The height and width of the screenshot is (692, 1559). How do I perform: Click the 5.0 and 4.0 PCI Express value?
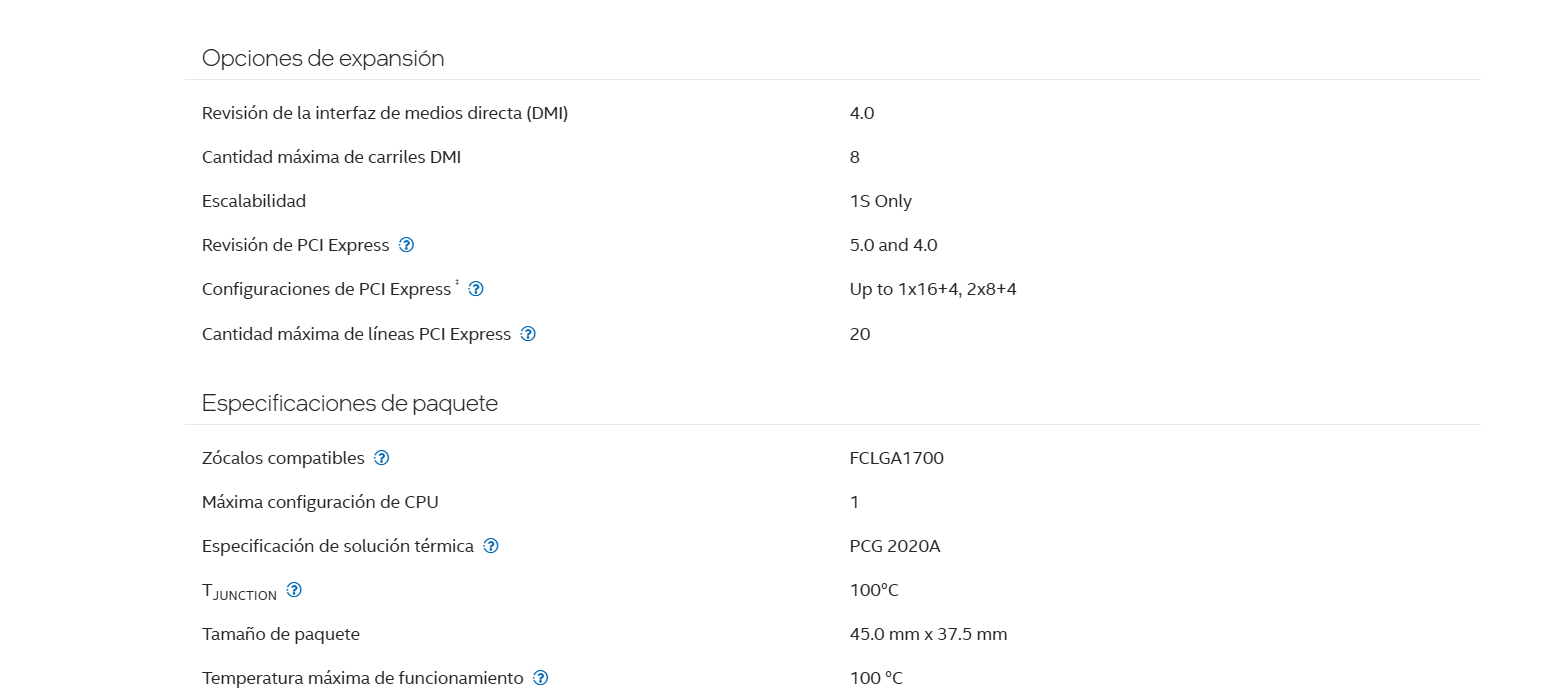point(894,245)
